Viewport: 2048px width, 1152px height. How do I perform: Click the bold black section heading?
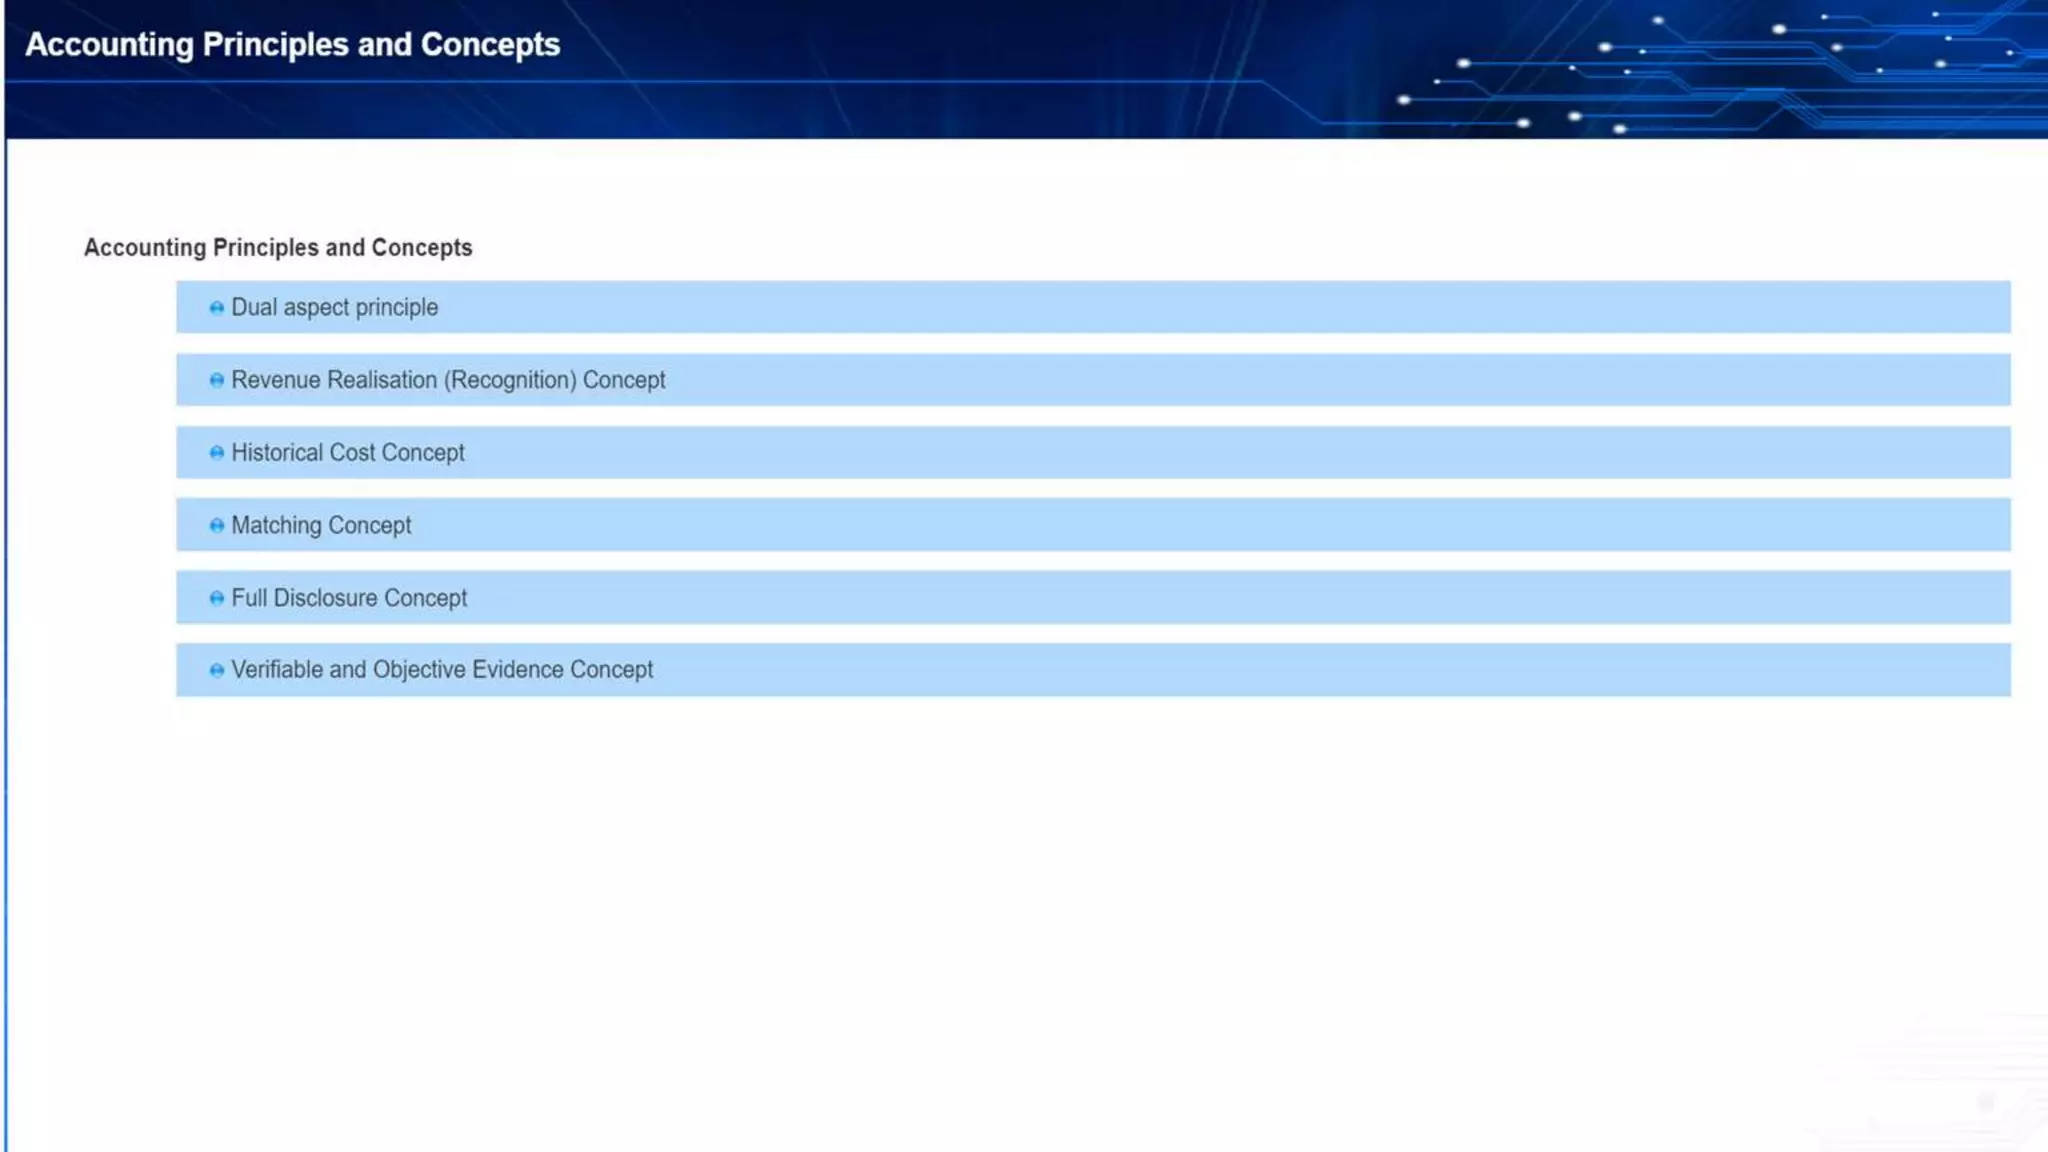tap(278, 248)
